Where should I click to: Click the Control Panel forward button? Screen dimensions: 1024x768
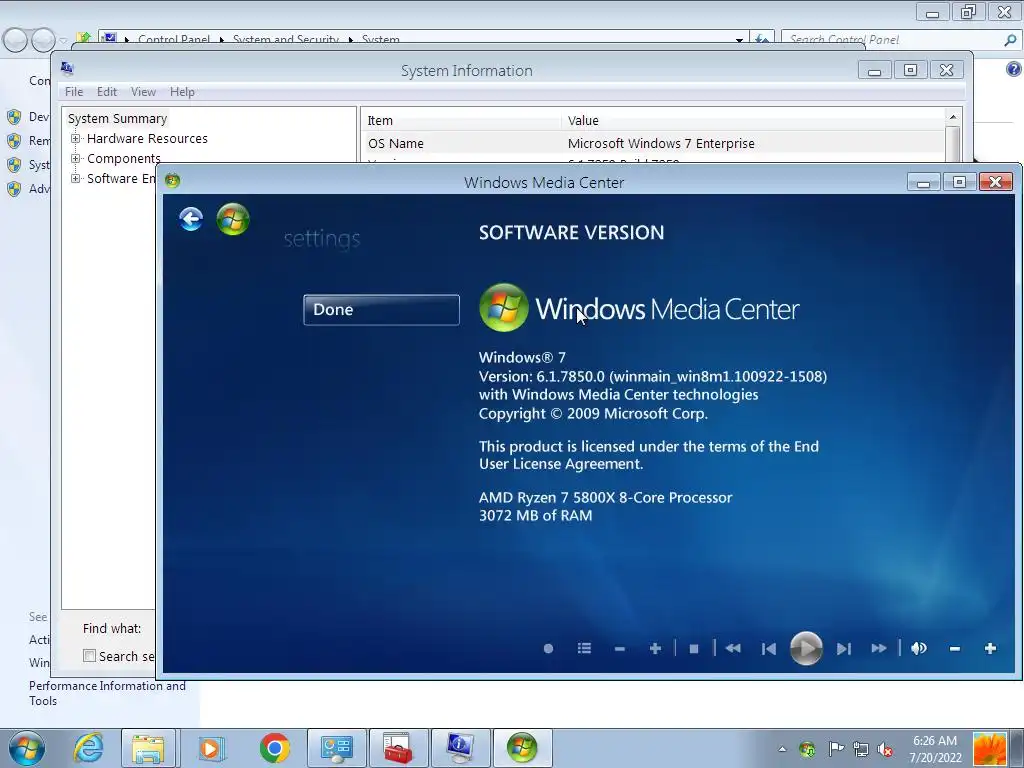coord(43,40)
